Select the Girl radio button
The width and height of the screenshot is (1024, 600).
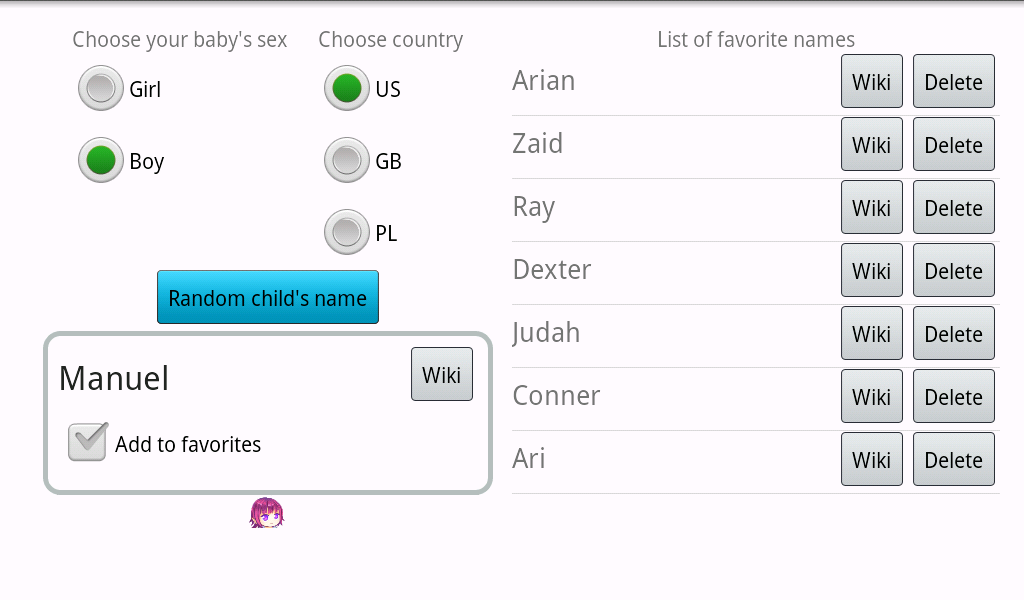pyautogui.click(x=101, y=89)
